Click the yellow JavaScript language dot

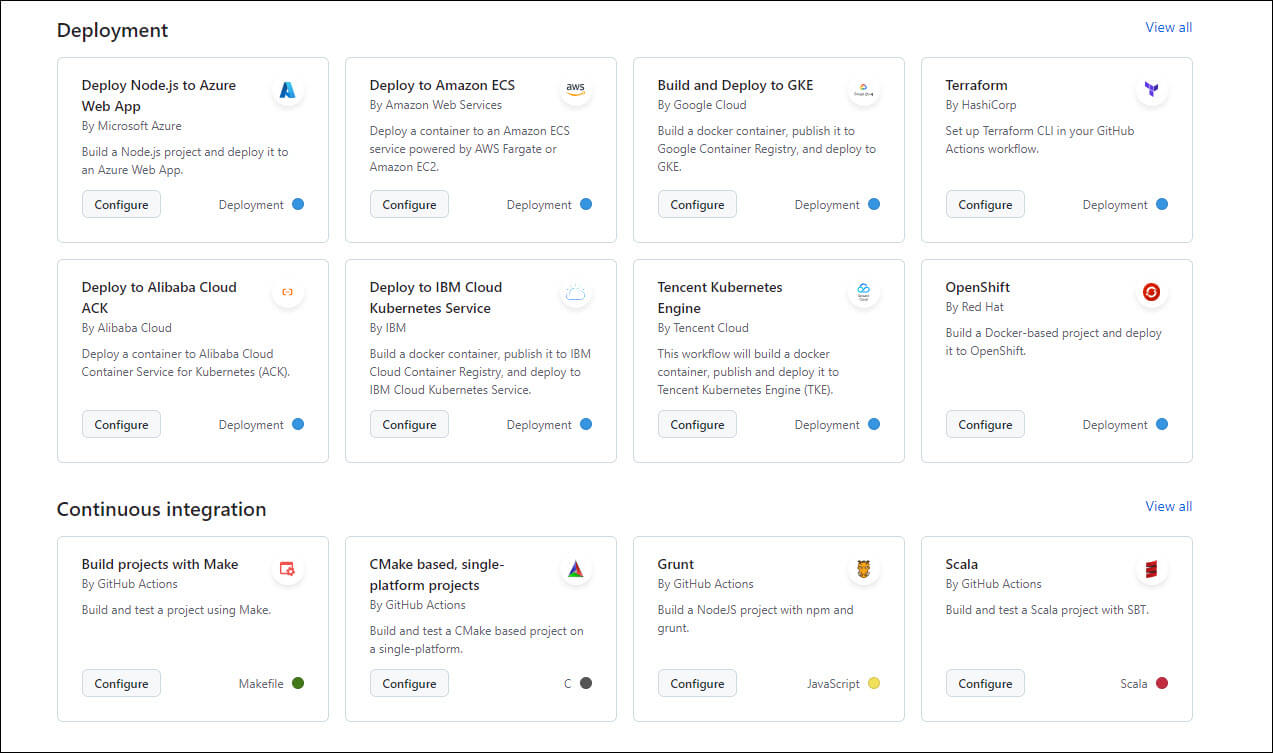[x=874, y=684]
